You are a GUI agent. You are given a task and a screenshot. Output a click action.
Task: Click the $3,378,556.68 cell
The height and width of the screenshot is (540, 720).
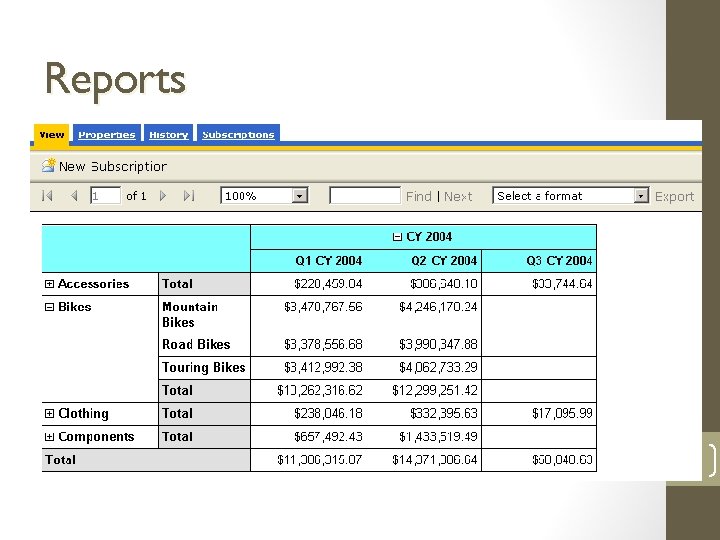(x=323, y=344)
